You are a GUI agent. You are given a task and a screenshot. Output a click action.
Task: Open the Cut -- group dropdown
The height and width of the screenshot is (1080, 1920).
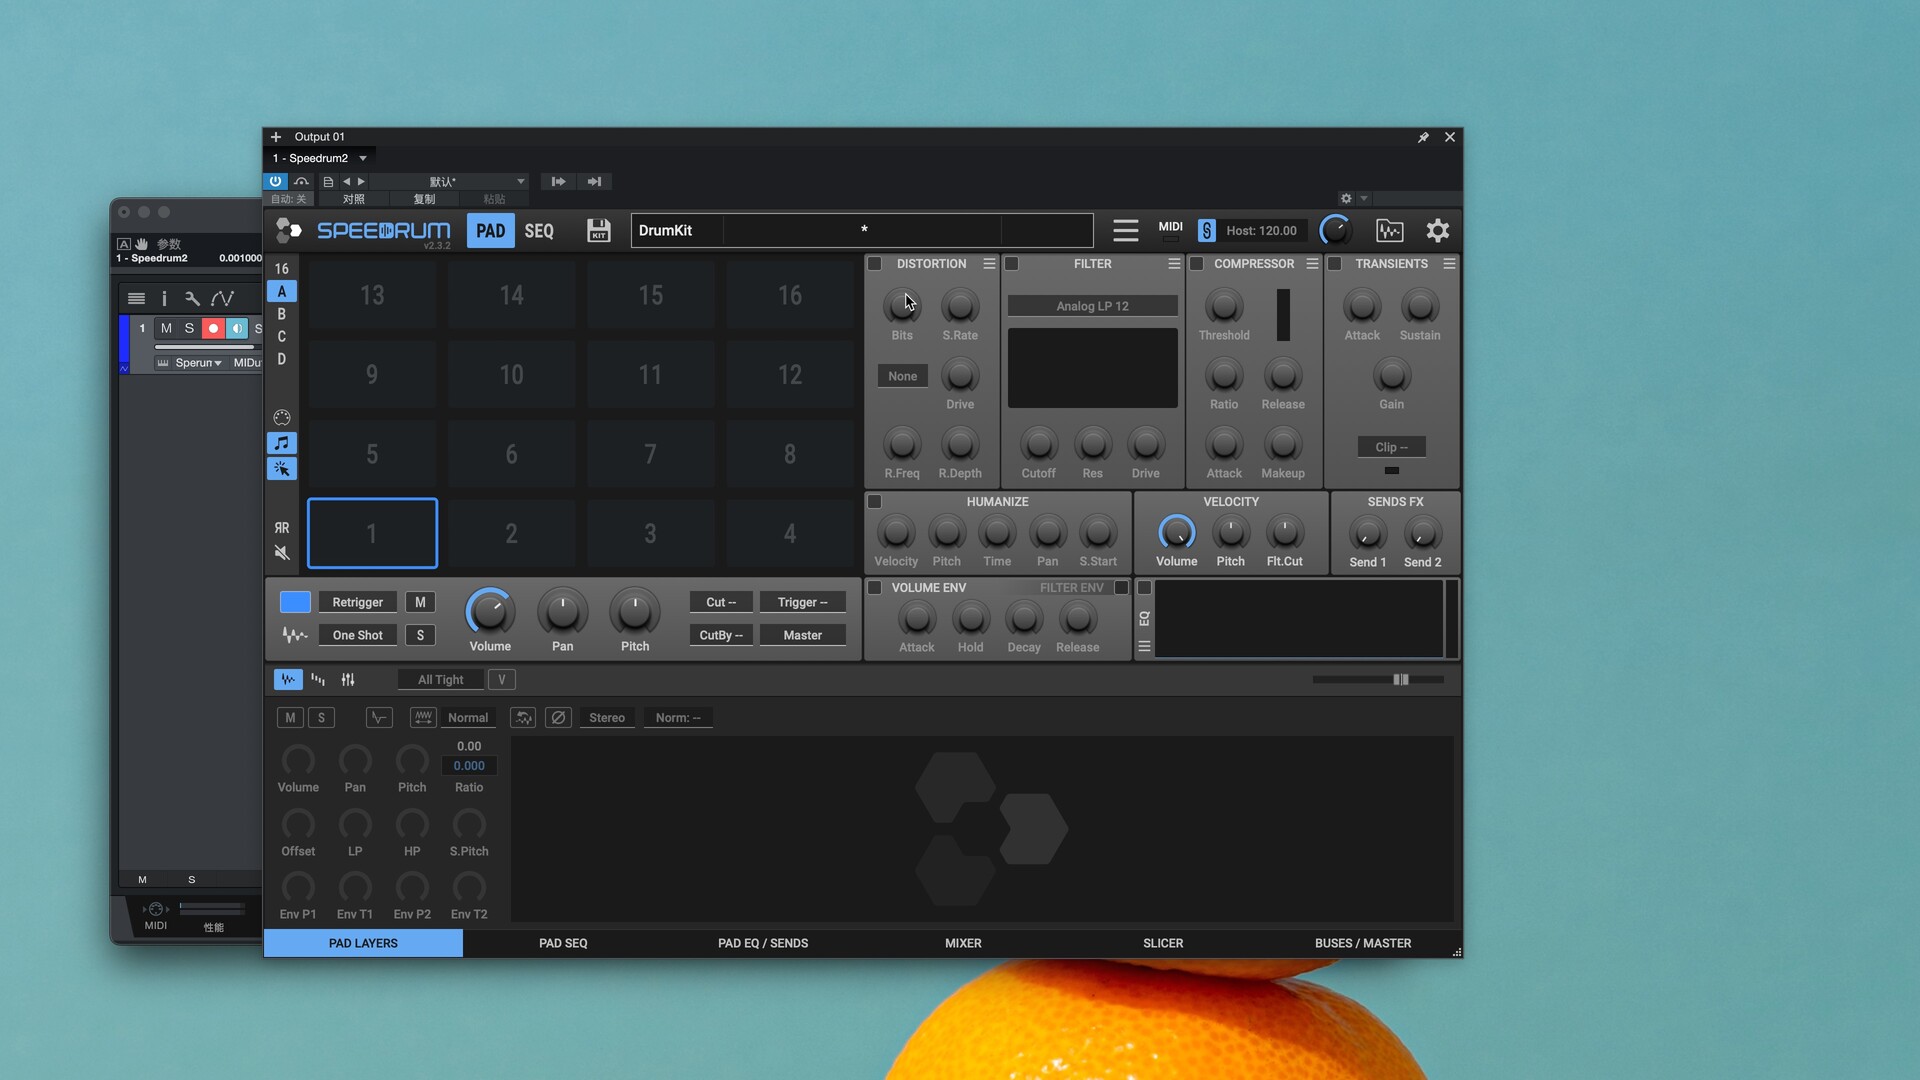(x=720, y=602)
